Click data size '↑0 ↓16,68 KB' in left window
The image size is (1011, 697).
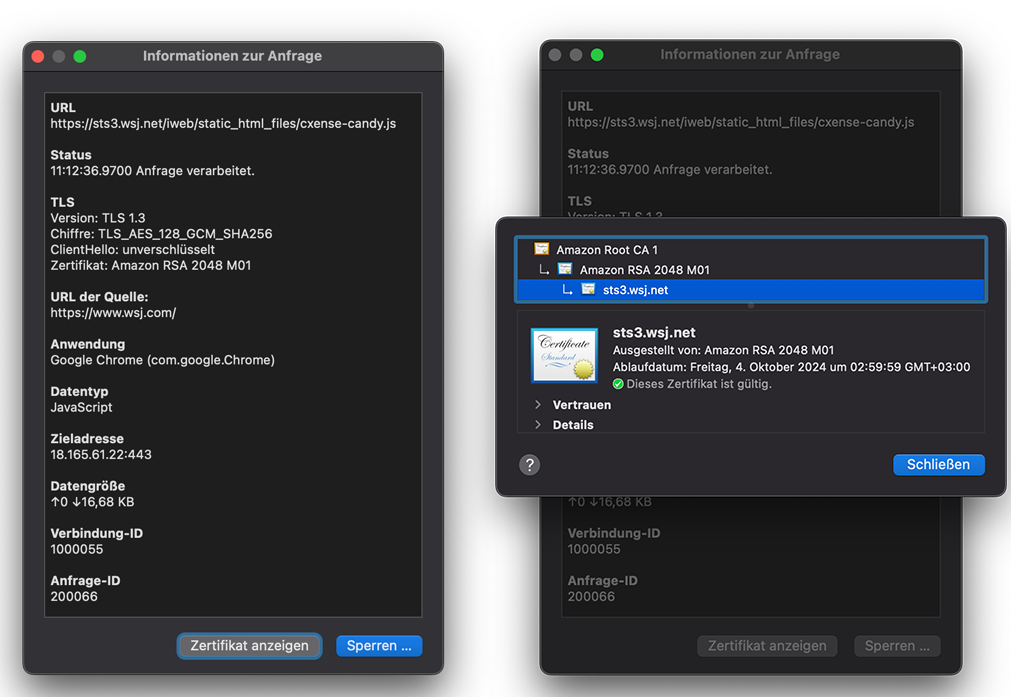pos(93,502)
